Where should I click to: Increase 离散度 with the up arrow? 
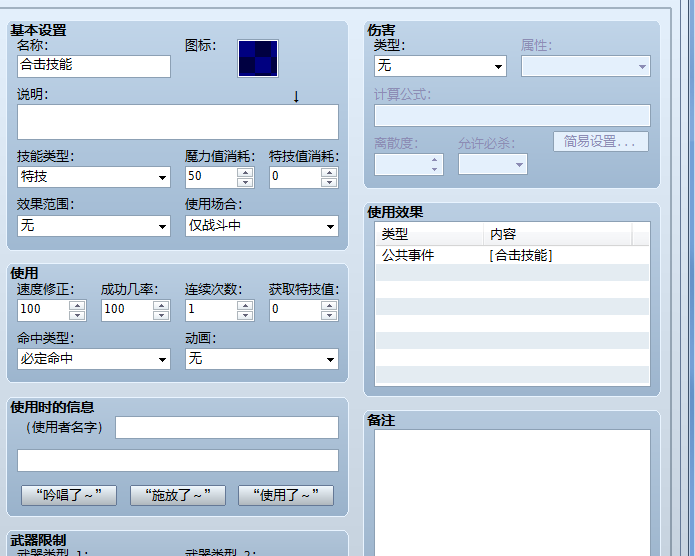(x=434, y=160)
